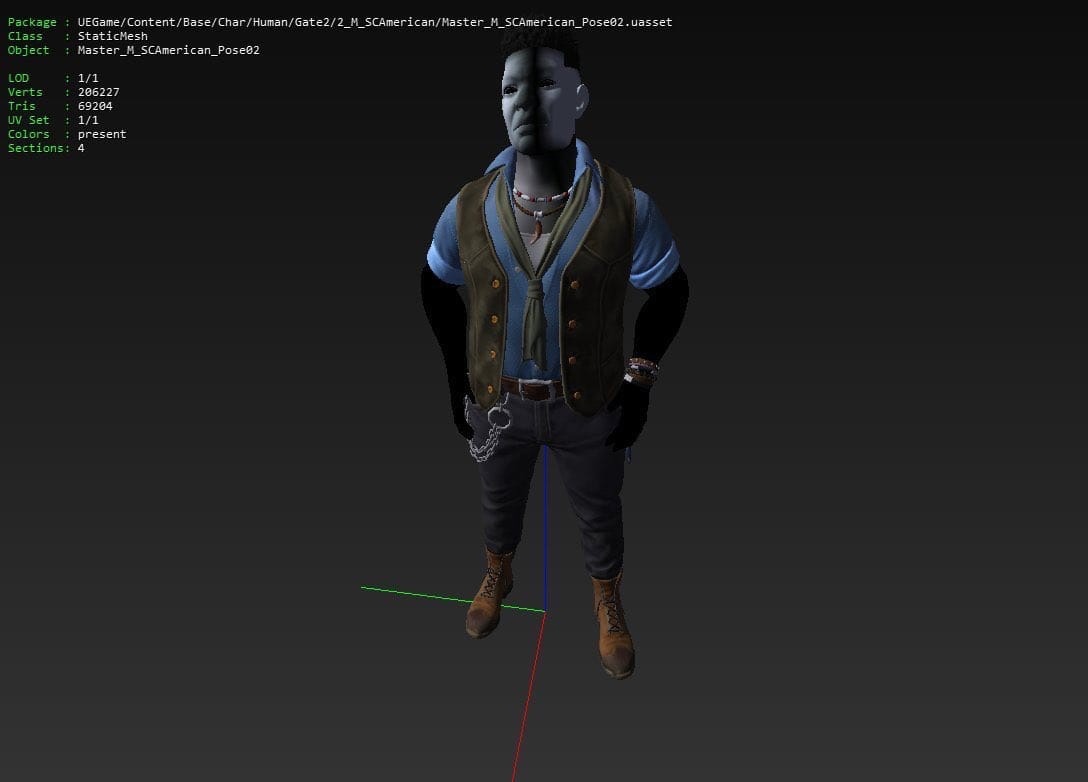
Task: Click the Tris count 69204
Action: [95, 105]
